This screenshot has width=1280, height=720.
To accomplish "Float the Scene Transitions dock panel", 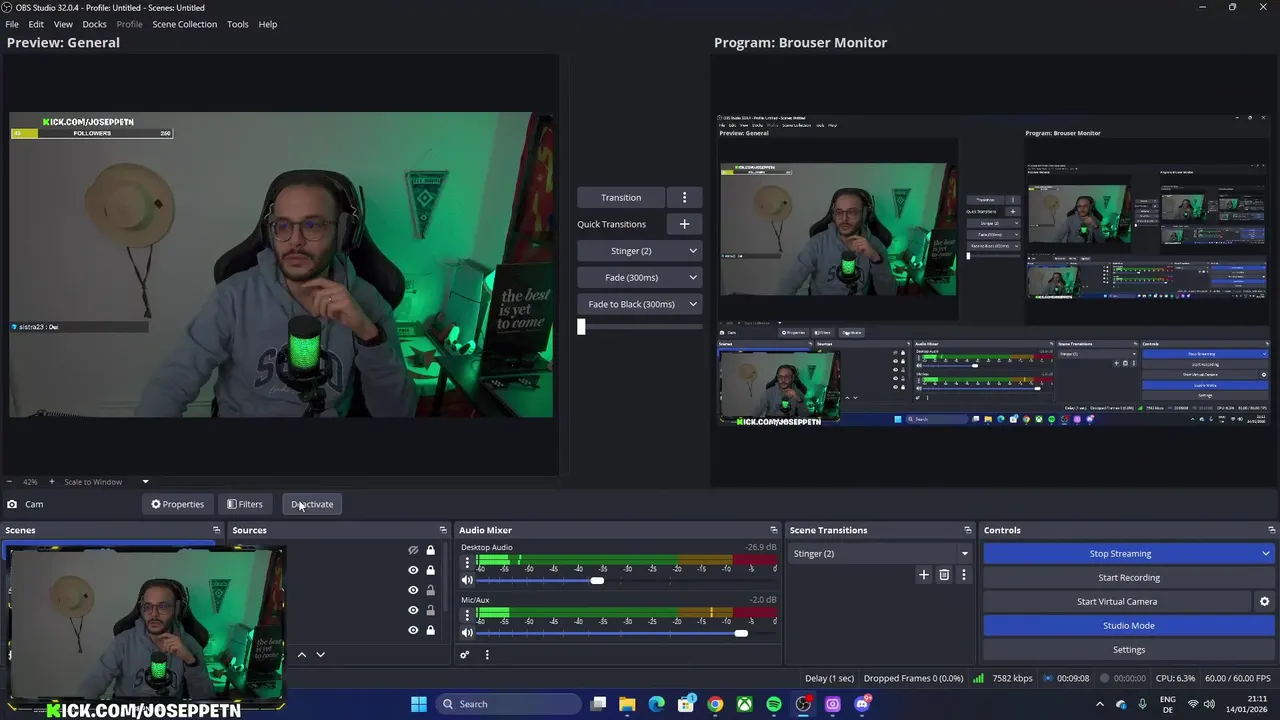I will click(x=967, y=530).
